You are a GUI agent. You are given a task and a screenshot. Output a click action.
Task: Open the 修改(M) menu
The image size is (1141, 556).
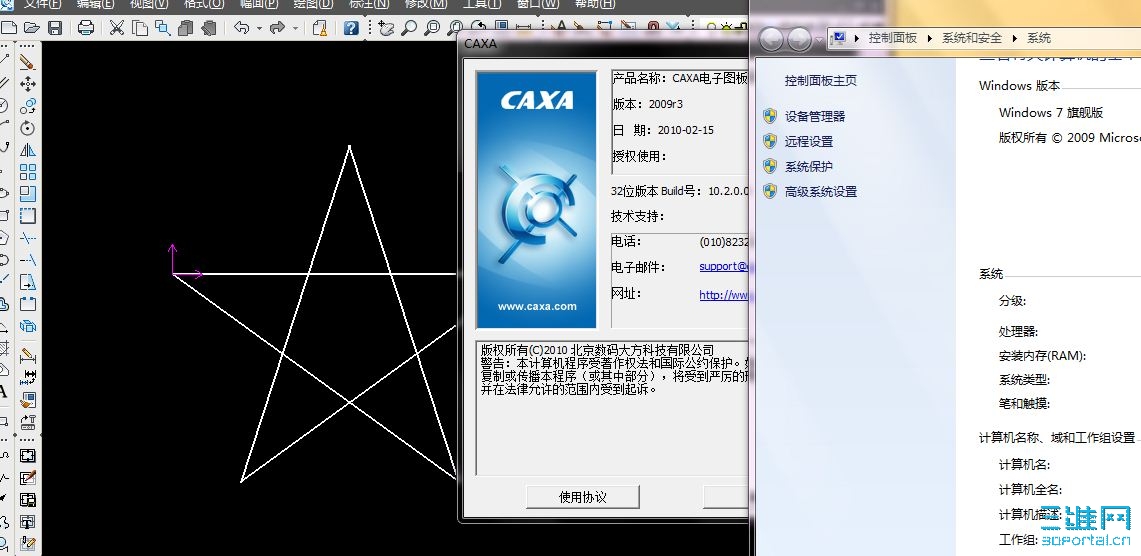[426, 4]
